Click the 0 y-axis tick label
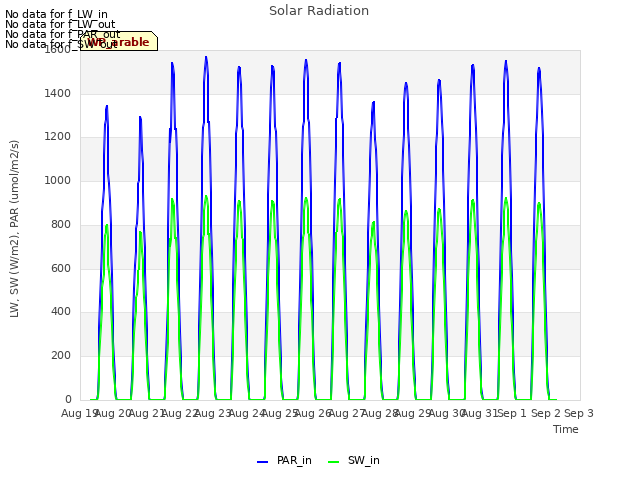Viewport: 640px width, 480px height. (68, 399)
